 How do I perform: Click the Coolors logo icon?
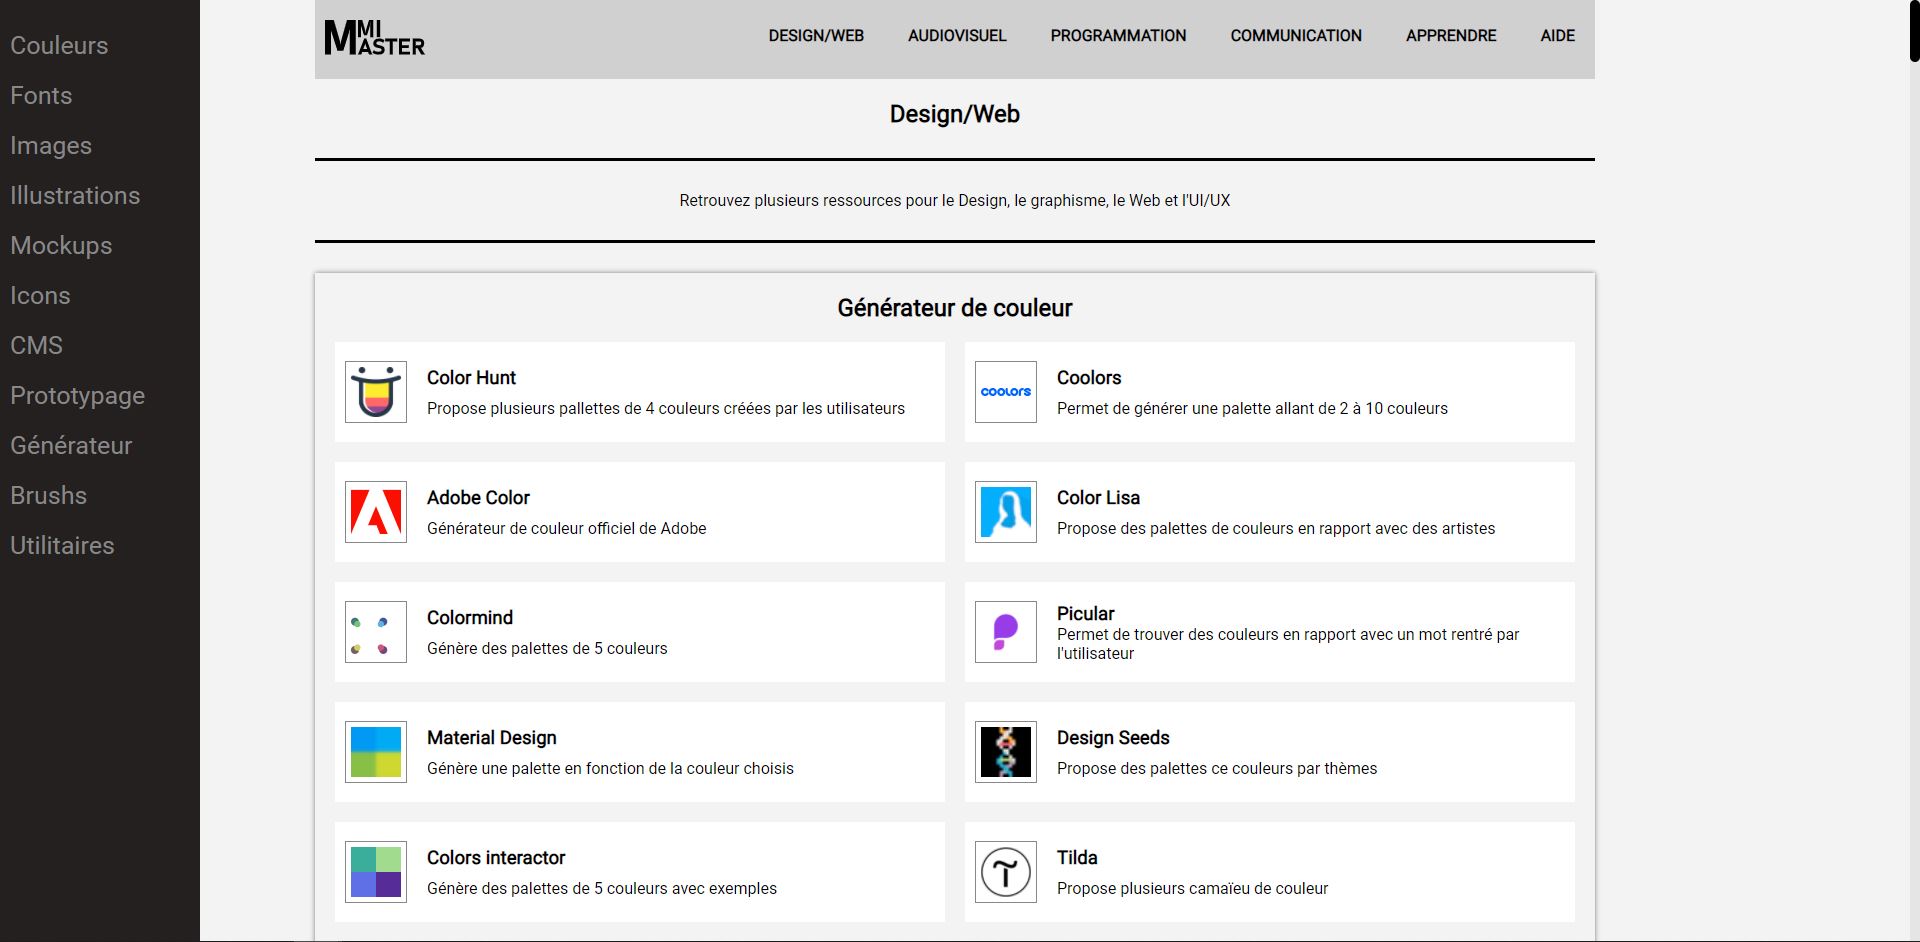(x=1006, y=392)
